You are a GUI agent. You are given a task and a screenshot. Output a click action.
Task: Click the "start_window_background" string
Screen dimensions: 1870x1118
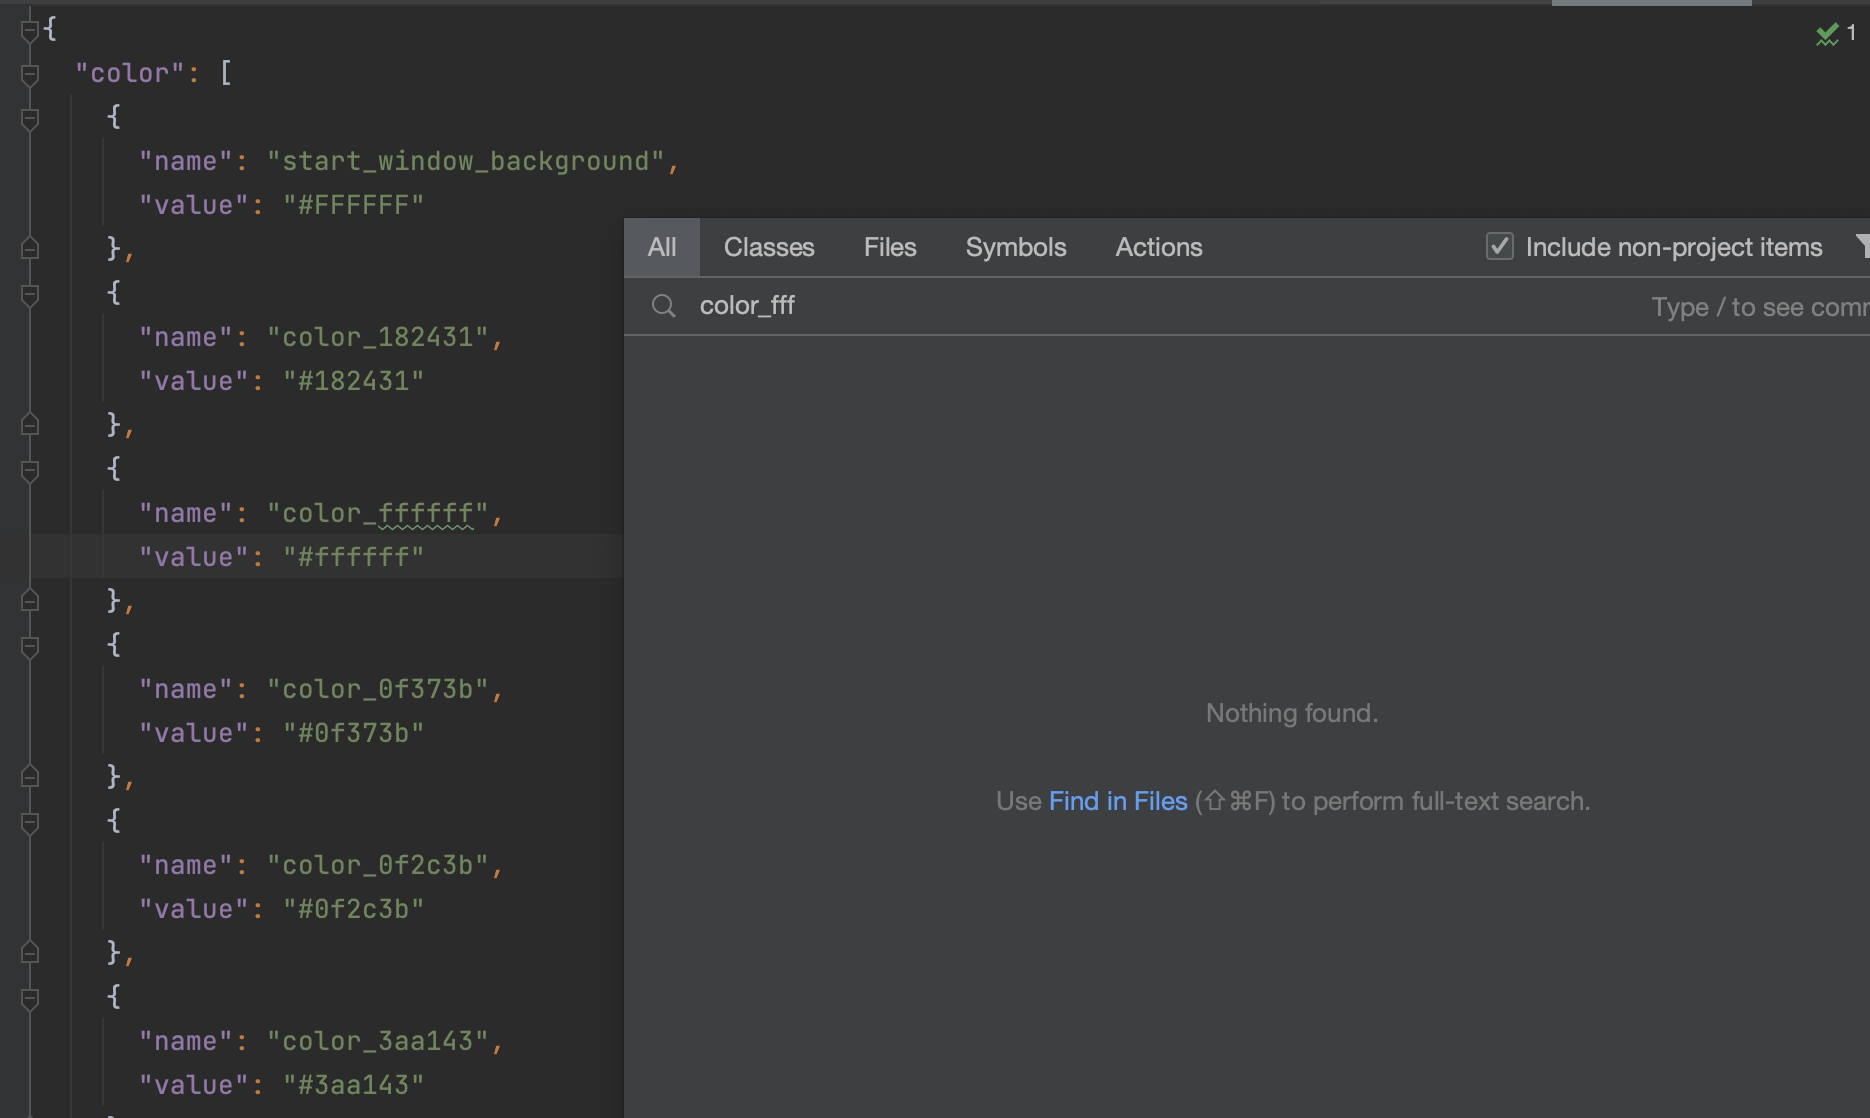pyautogui.click(x=466, y=162)
